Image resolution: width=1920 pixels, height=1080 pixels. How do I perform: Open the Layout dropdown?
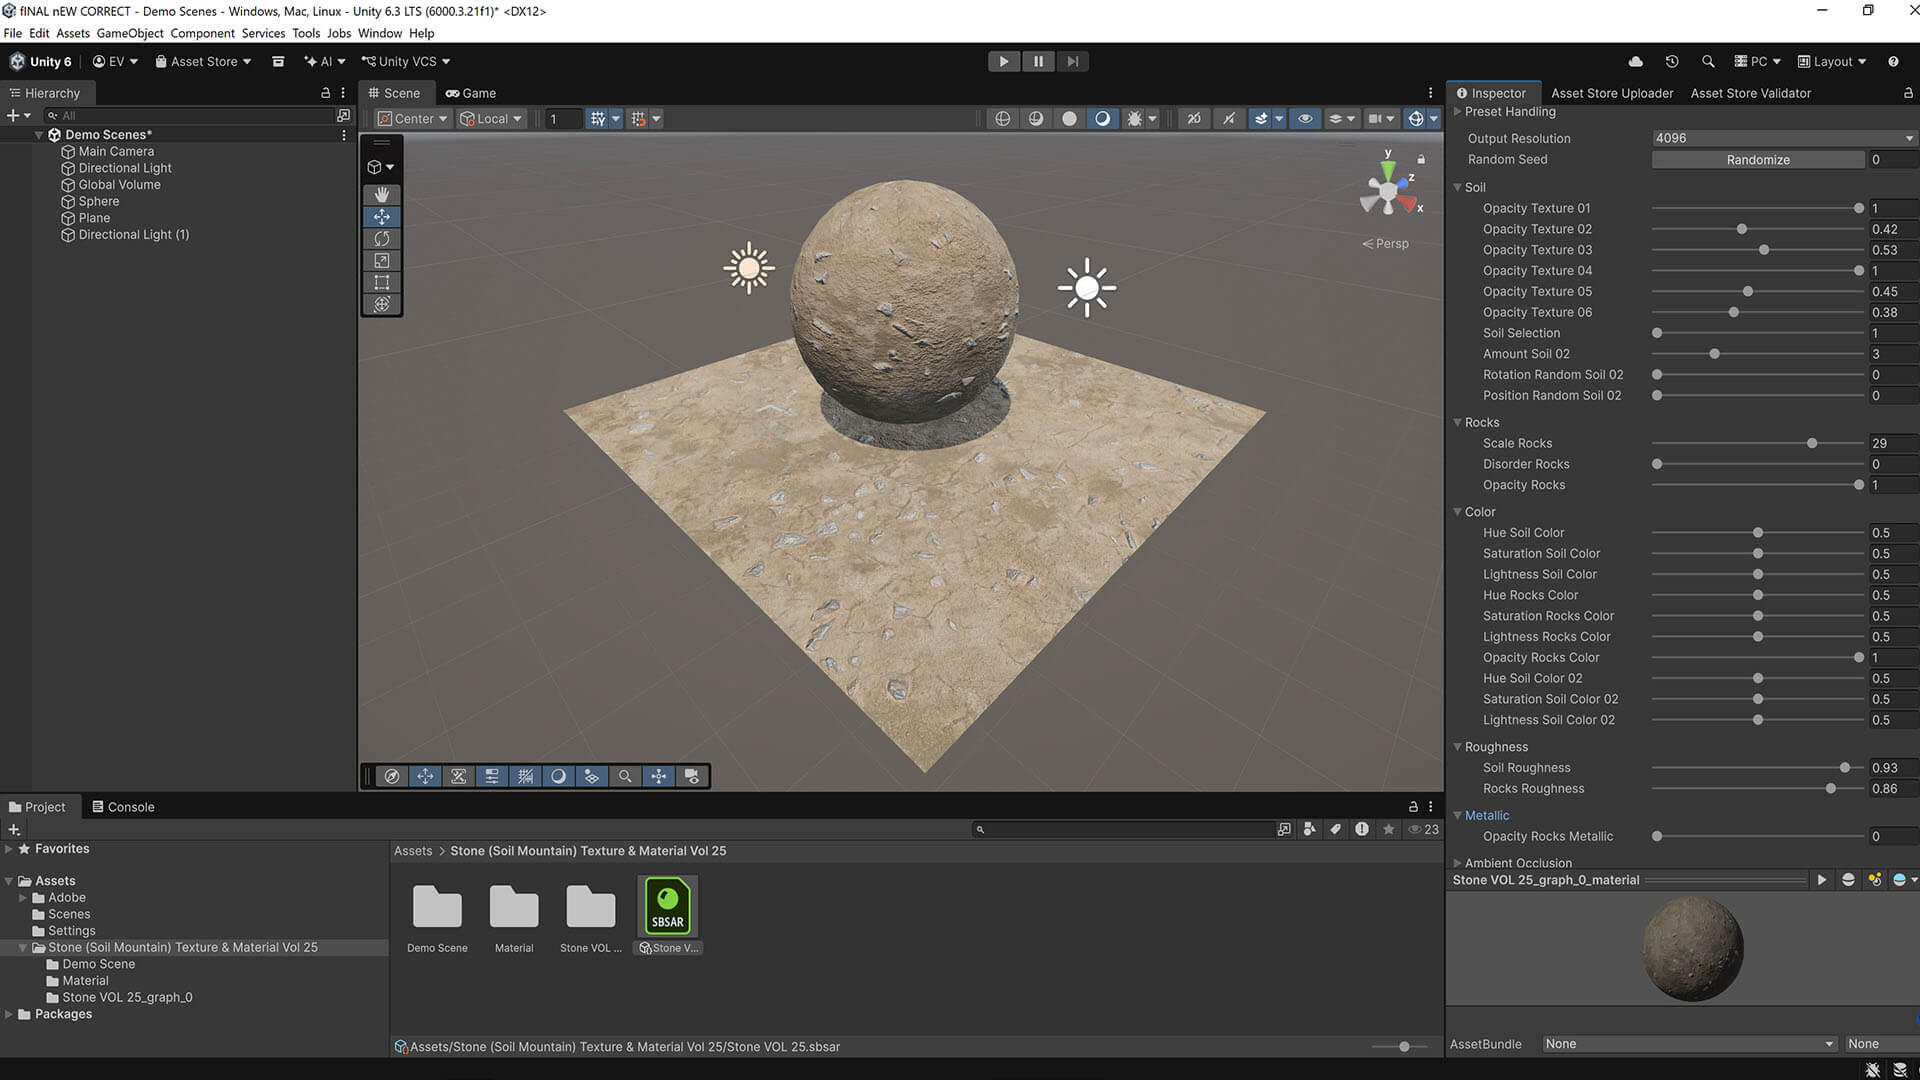pos(1832,61)
